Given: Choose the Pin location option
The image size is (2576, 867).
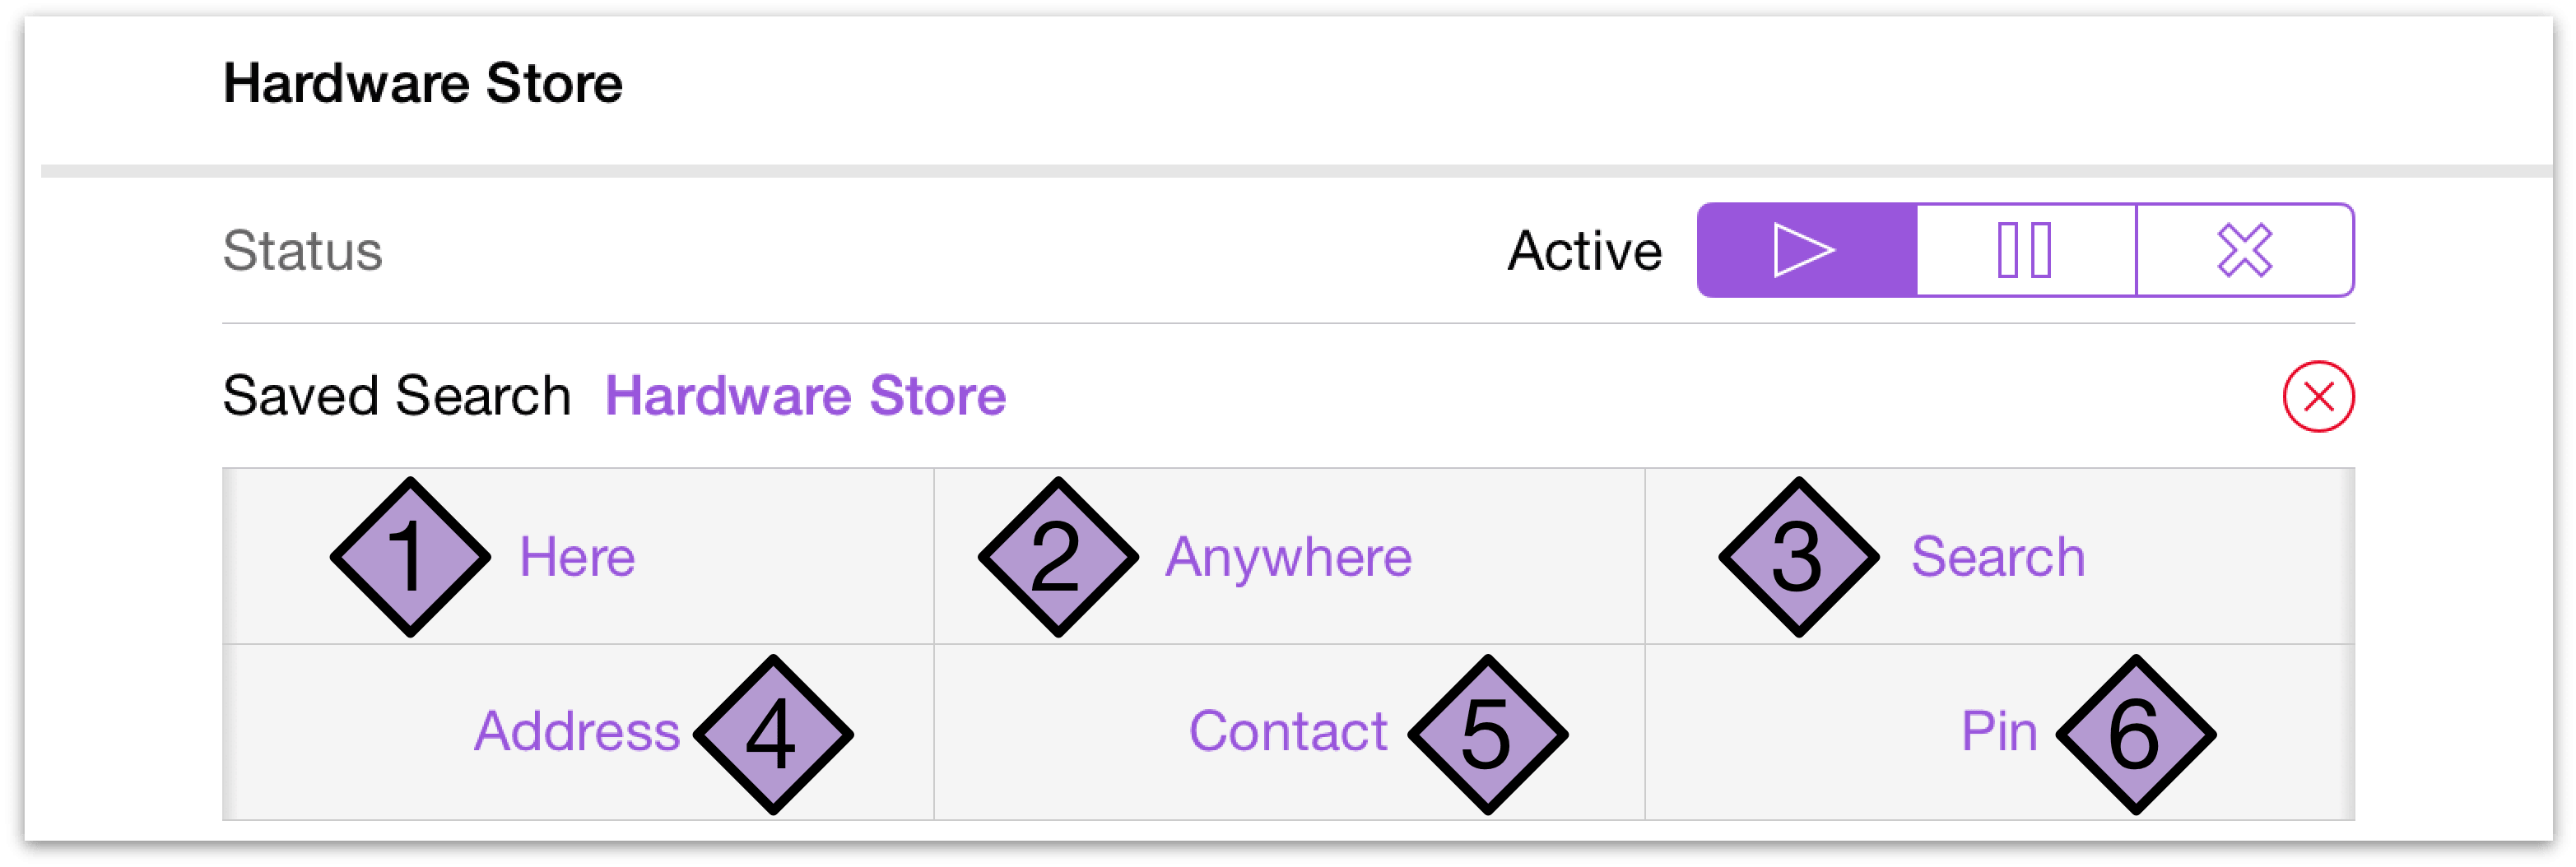Looking at the screenshot, I should [x=1999, y=731].
